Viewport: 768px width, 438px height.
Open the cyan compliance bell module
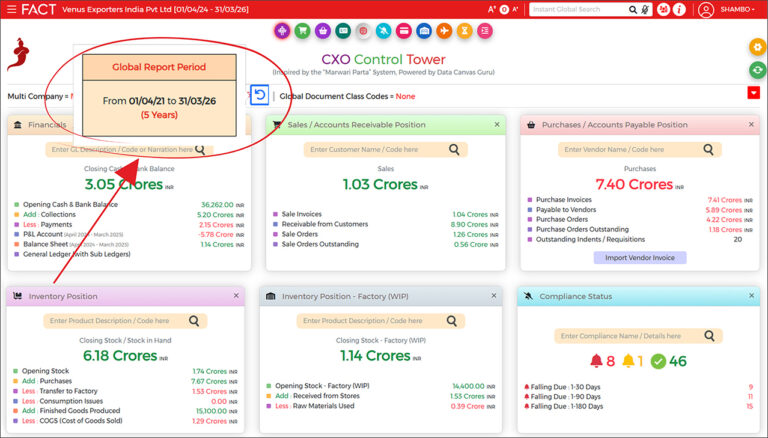click(x=384, y=31)
